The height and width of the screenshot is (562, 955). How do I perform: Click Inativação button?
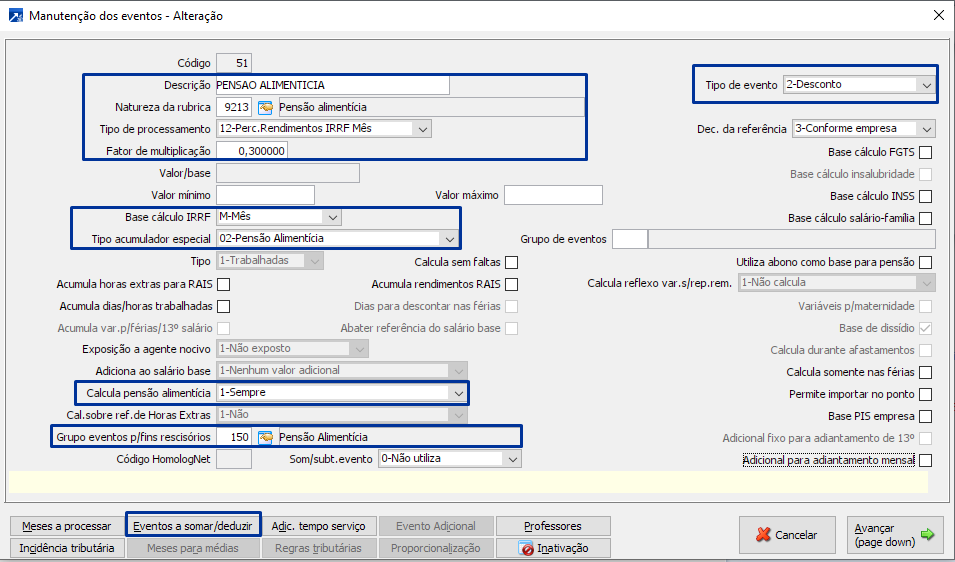tap(553, 548)
